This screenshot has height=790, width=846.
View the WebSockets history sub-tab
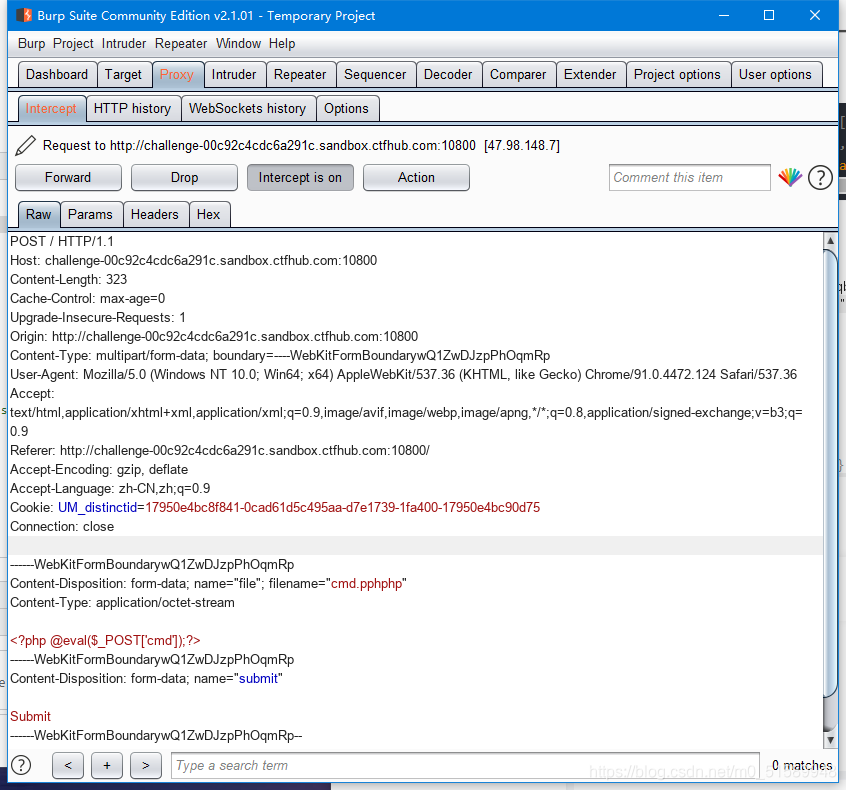[x=247, y=108]
